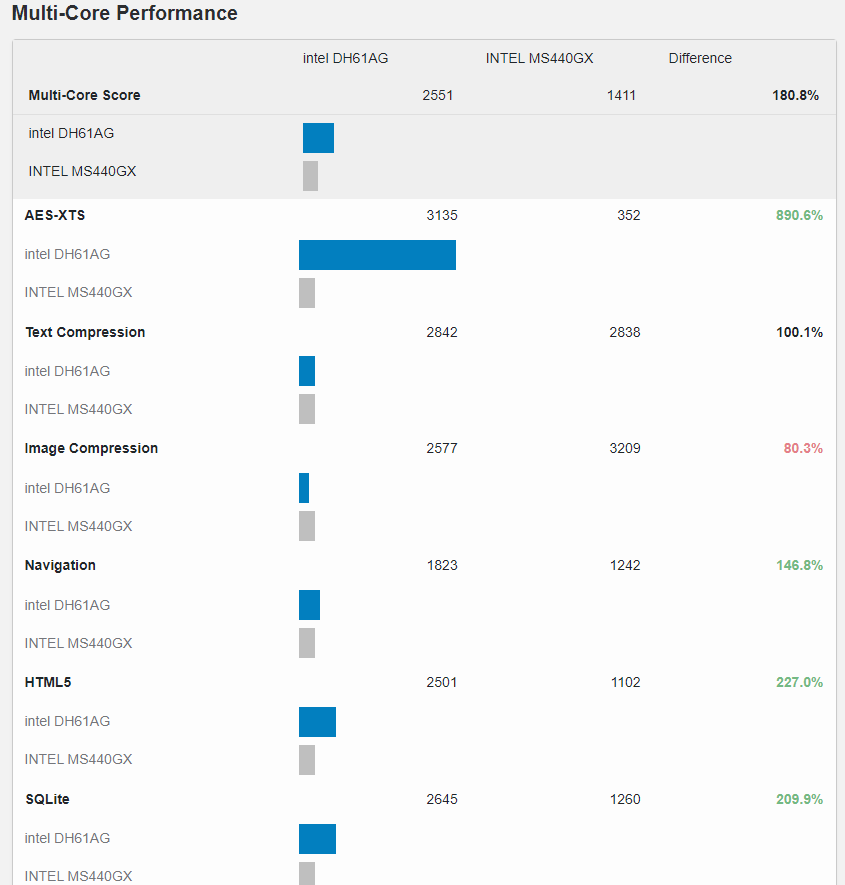This screenshot has width=845, height=885.
Task: Click the Text Compression benchmark label
Action: 85,332
